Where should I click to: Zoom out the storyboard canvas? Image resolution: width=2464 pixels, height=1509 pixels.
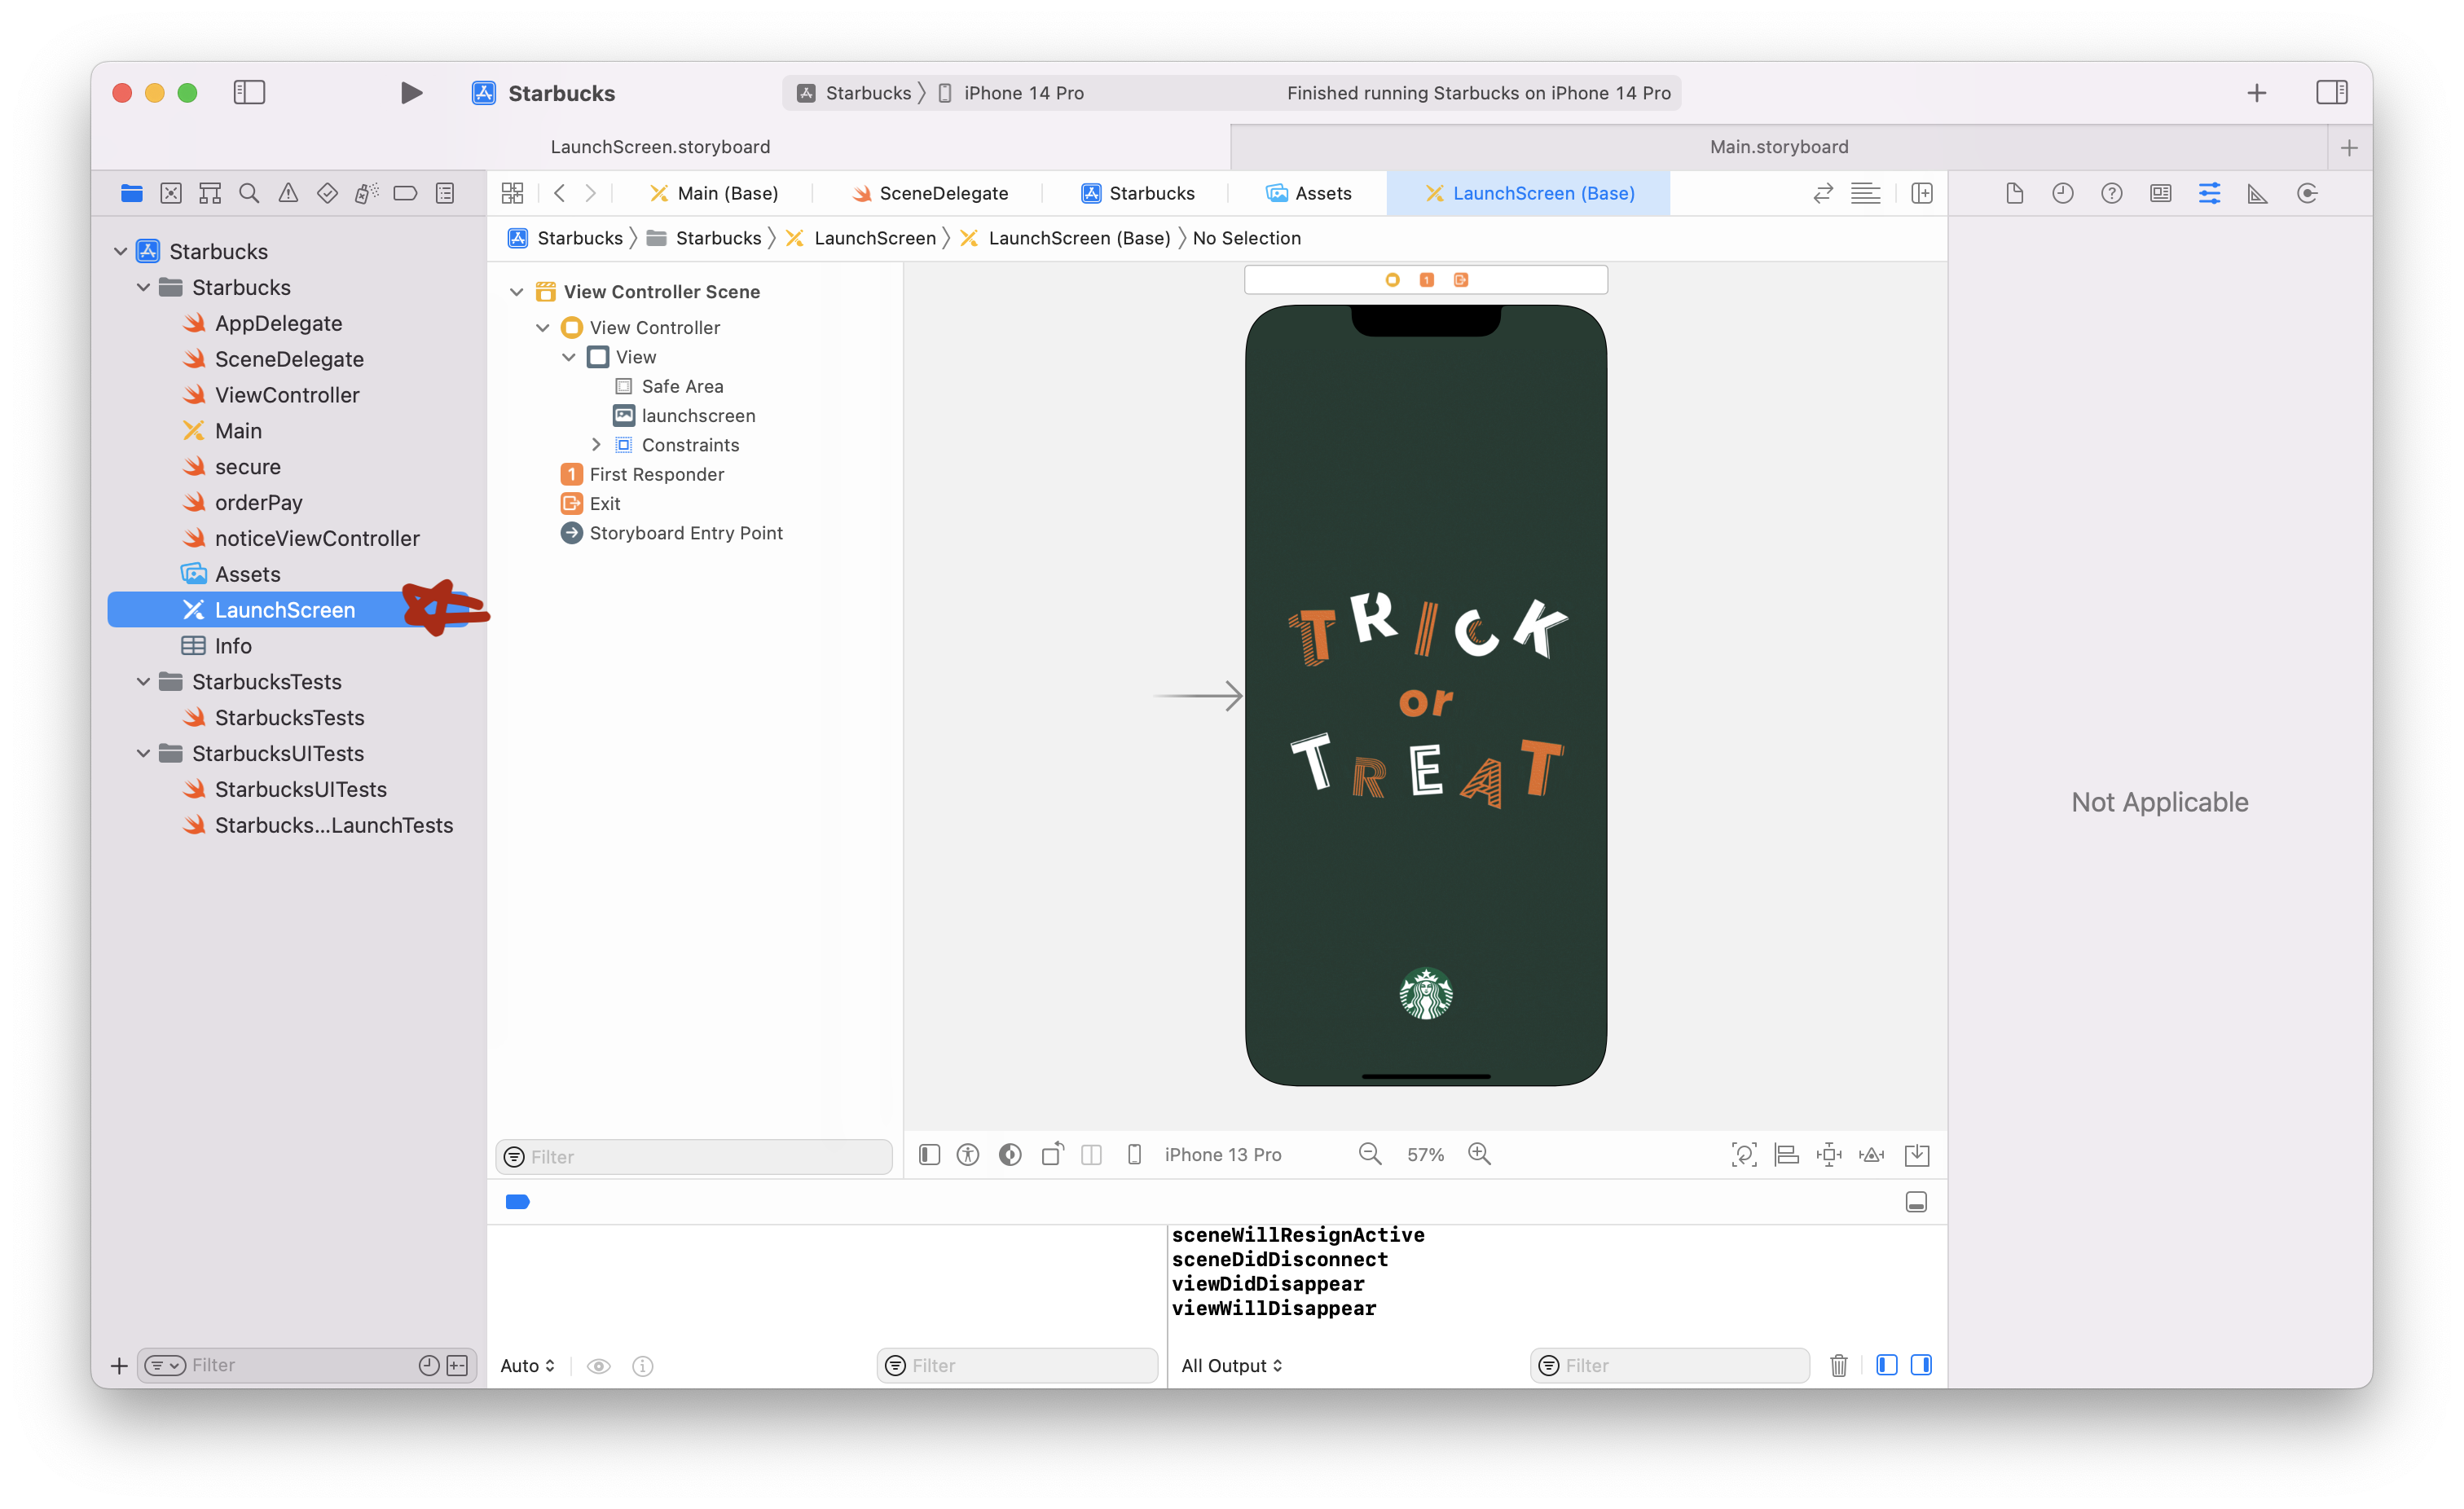[x=1370, y=1154]
